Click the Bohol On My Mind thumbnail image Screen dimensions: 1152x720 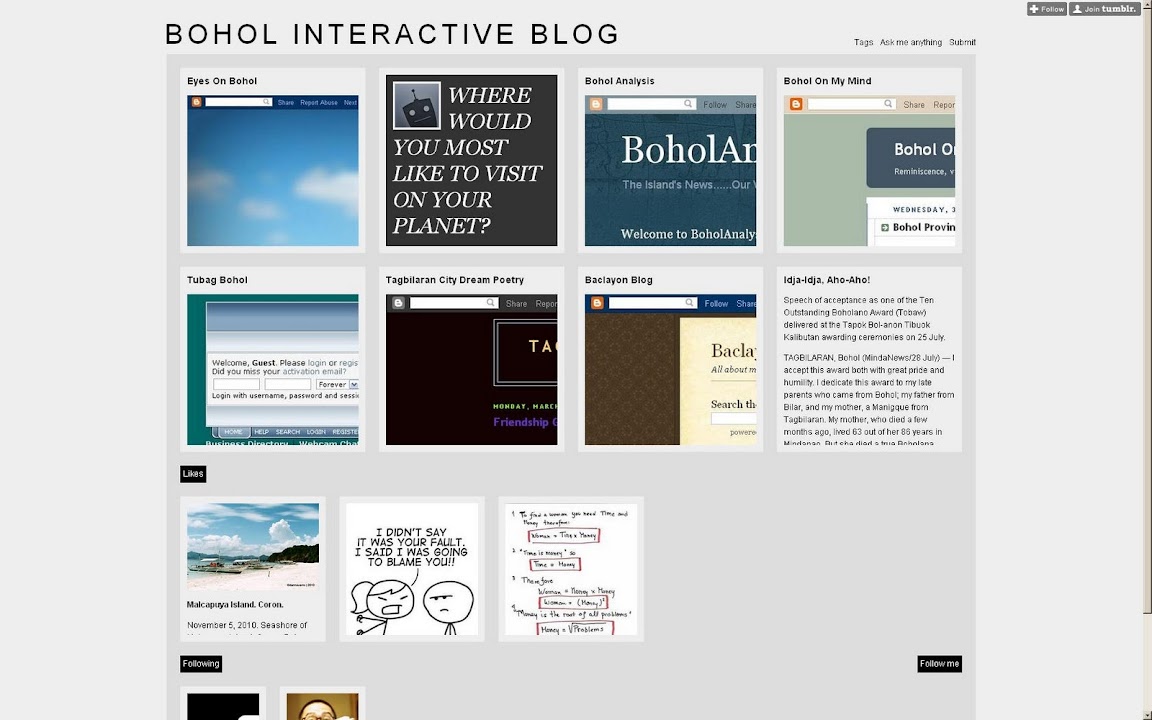(x=869, y=170)
